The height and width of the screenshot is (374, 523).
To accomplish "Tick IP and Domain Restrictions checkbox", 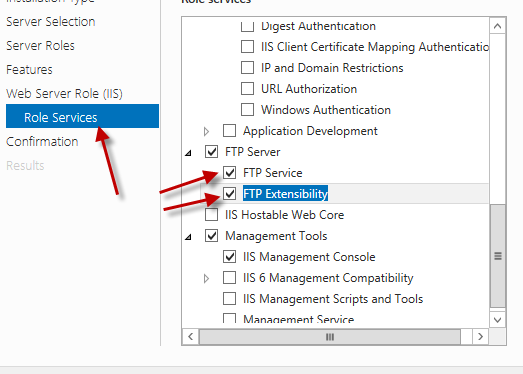I will coord(247,67).
